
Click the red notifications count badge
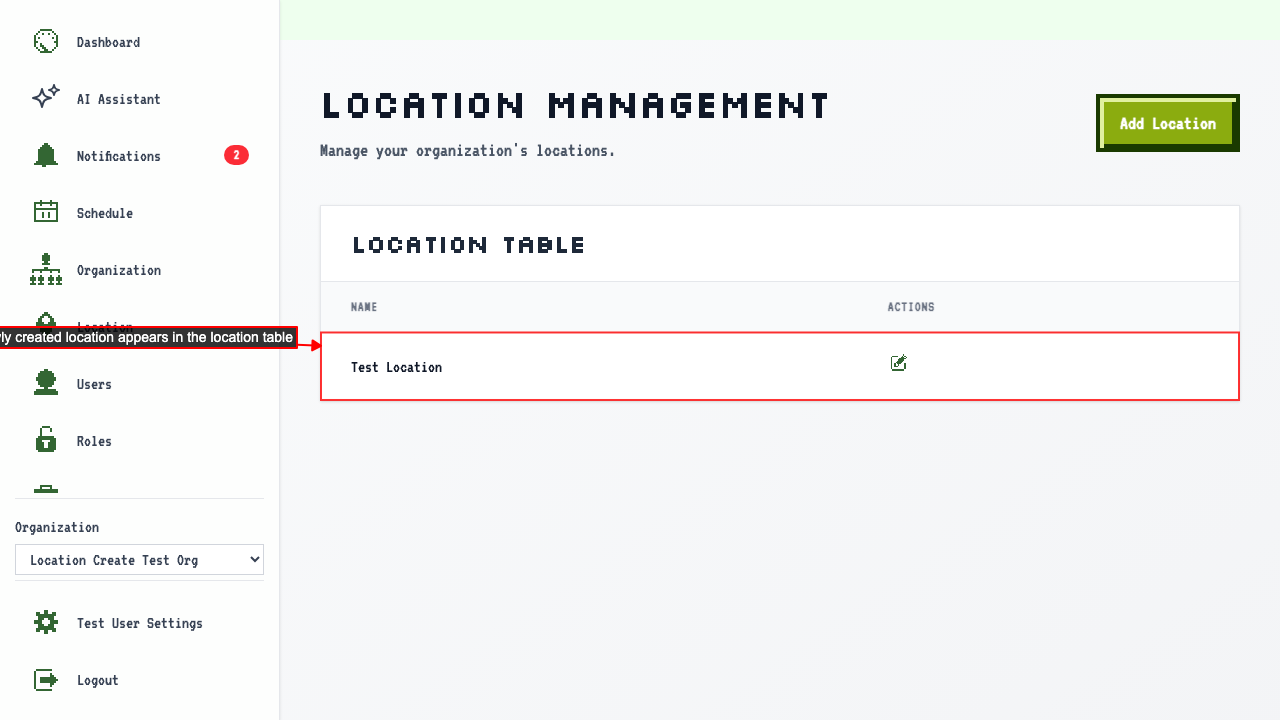coord(236,155)
